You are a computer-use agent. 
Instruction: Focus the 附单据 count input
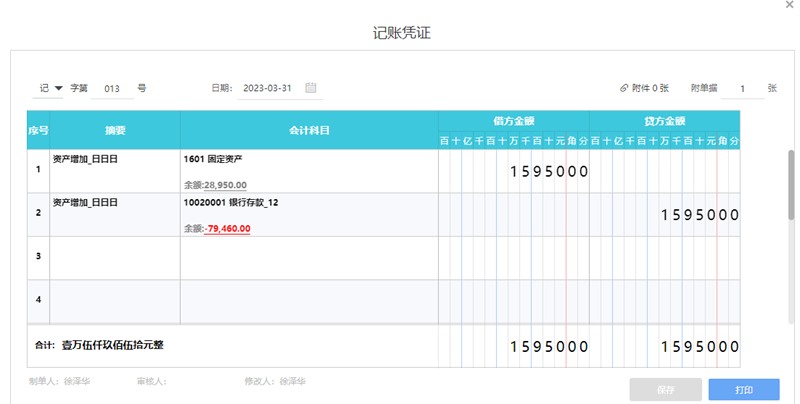[742, 89]
